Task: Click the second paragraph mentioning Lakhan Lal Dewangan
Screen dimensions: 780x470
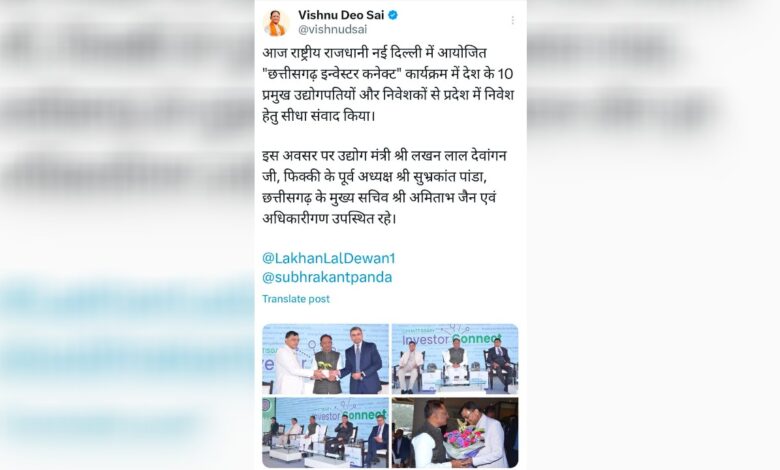Action: tap(384, 188)
